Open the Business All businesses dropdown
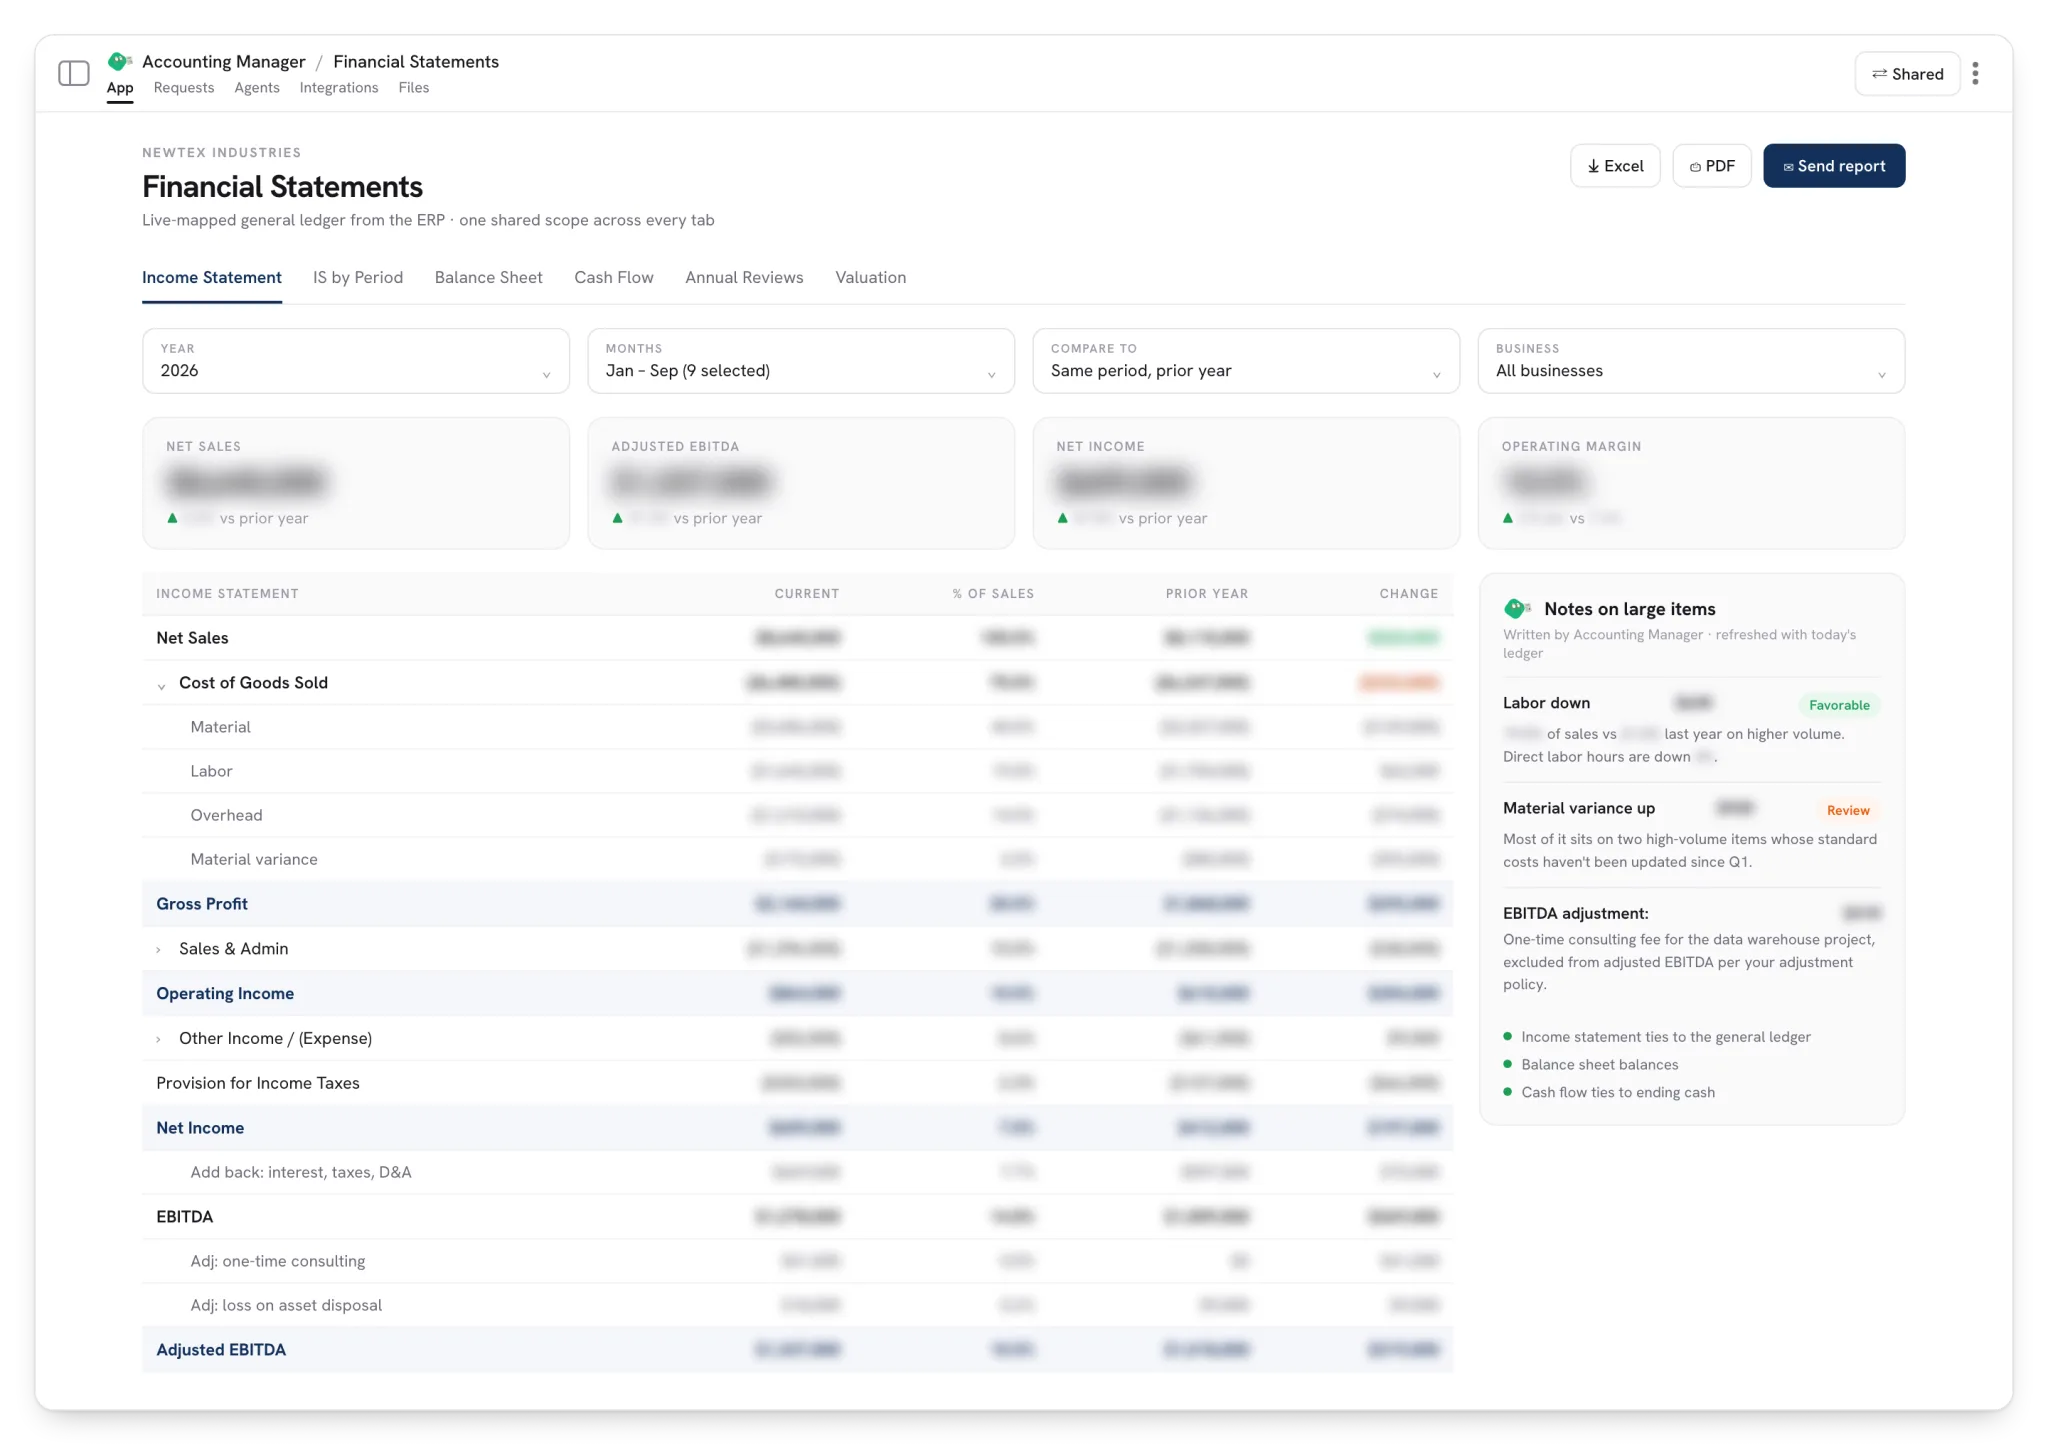Image resolution: width=2048 pixels, height=1445 pixels. (x=1691, y=361)
